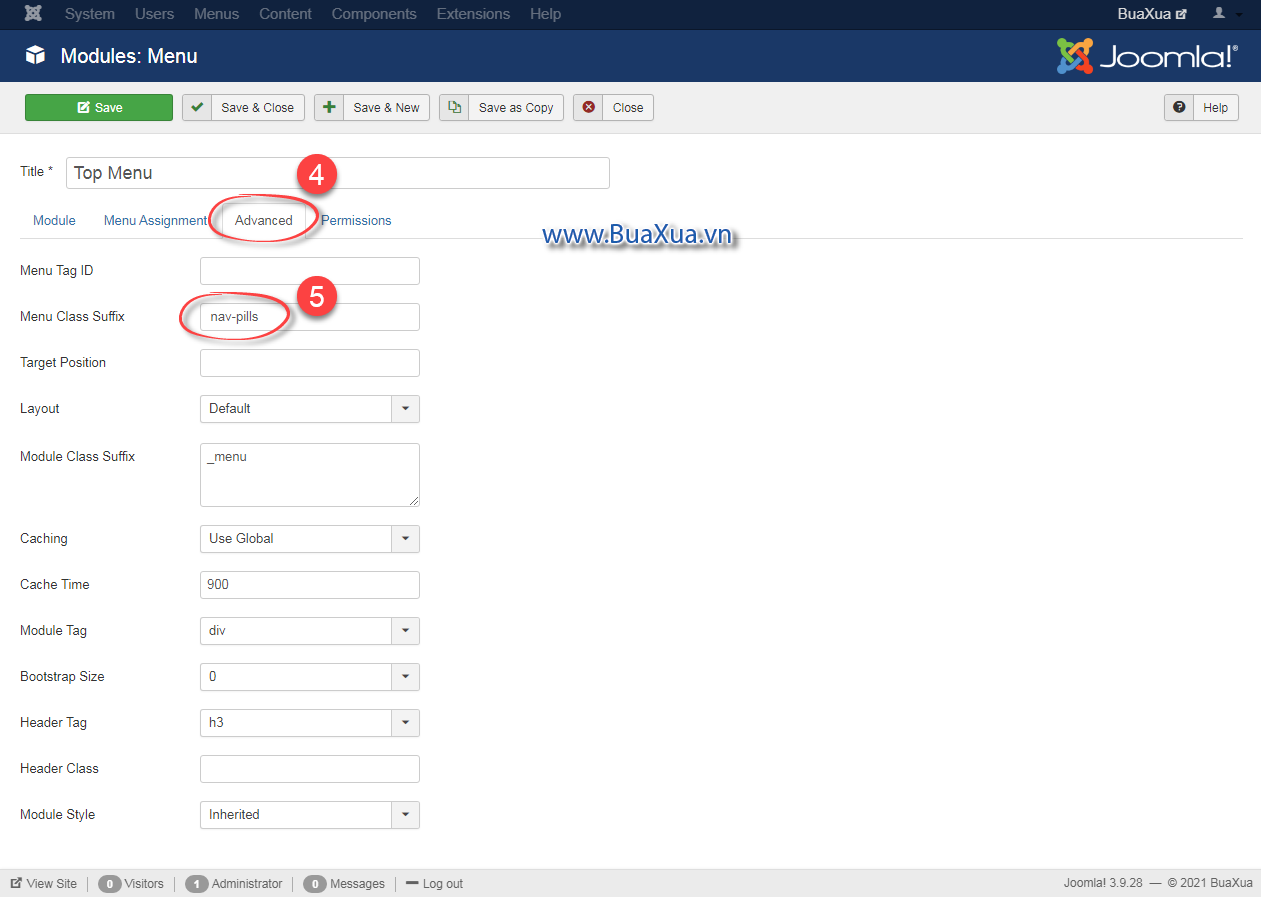Click the red X icon on Close

[588, 107]
